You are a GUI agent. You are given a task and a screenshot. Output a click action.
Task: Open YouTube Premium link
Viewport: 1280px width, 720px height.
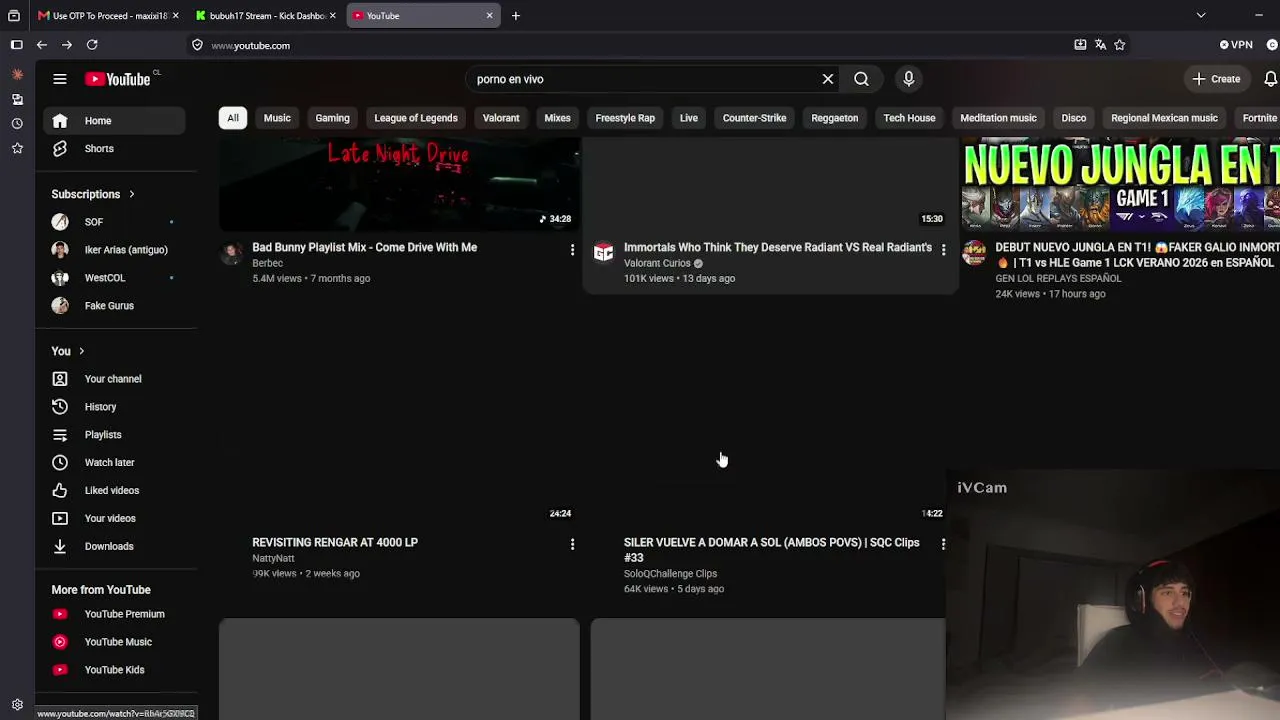[x=116, y=614]
